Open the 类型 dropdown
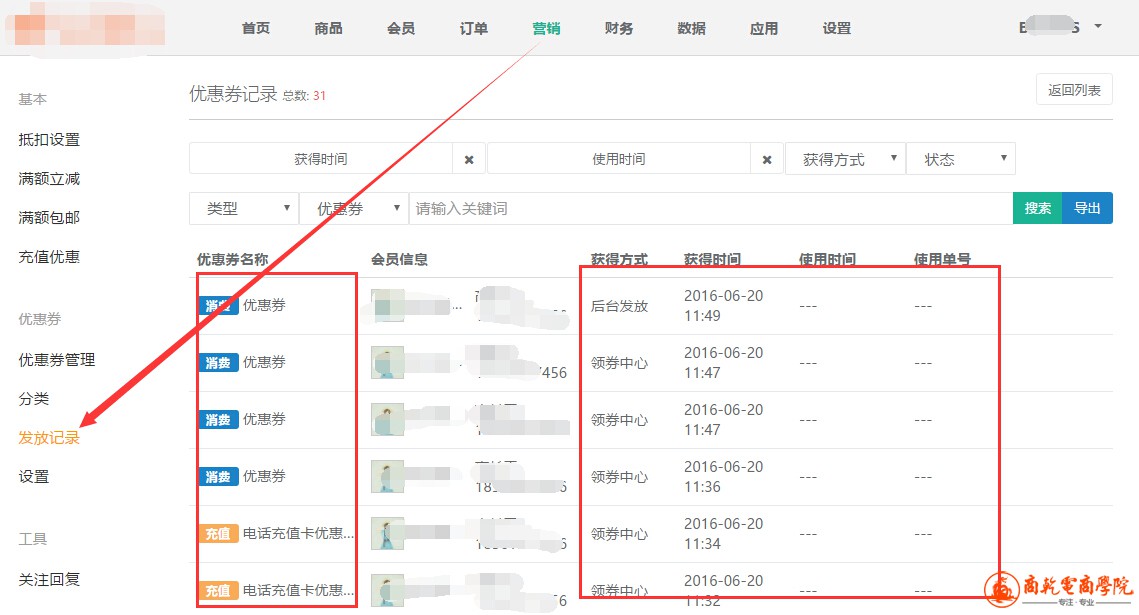This screenshot has width=1139, height=615. [x=243, y=208]
